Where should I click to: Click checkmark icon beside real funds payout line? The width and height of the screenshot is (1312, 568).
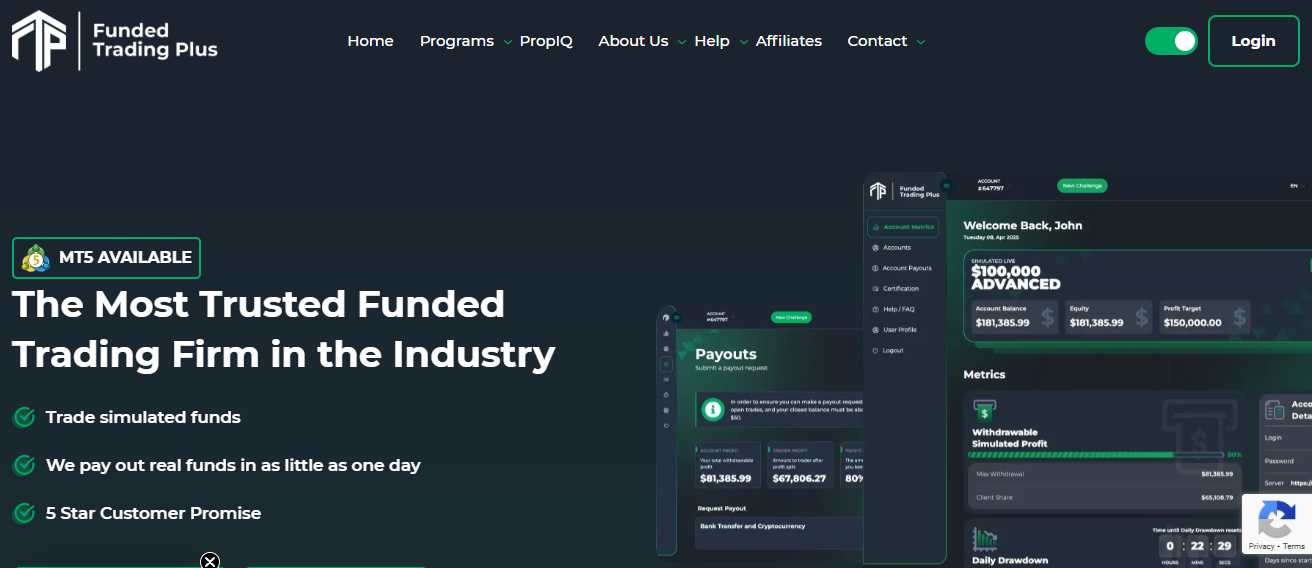[x=24, y=465]
